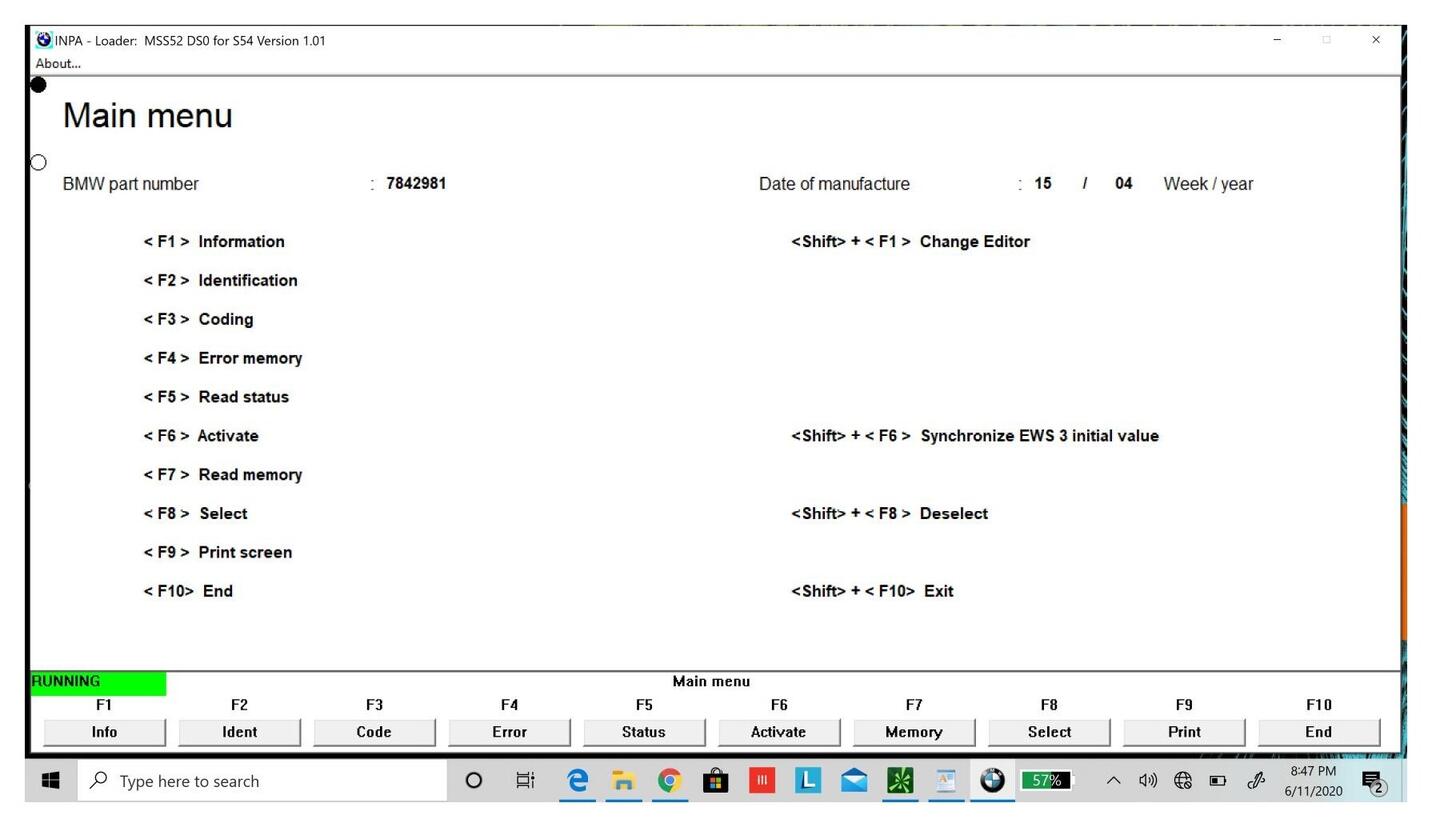This screenshot has height=823, width=1440.
Task: Click the Windows search box
Action: tap(262, 781)
